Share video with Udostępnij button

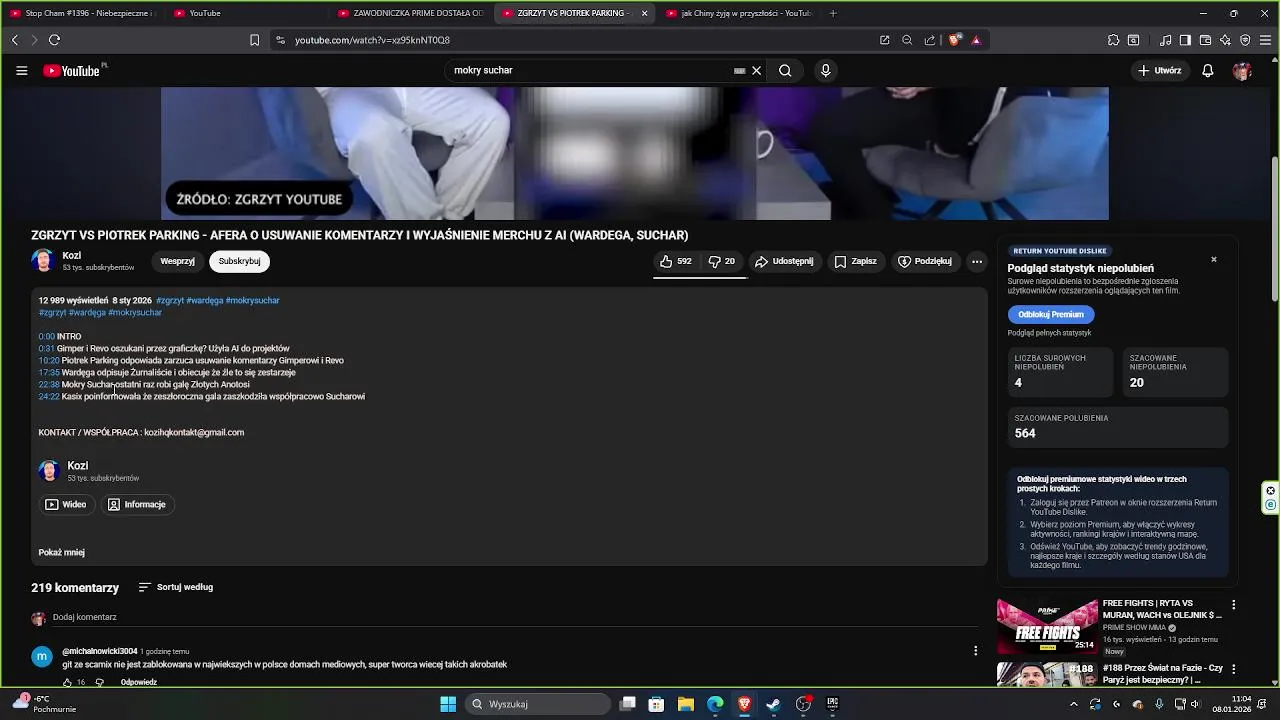point(784,261)
